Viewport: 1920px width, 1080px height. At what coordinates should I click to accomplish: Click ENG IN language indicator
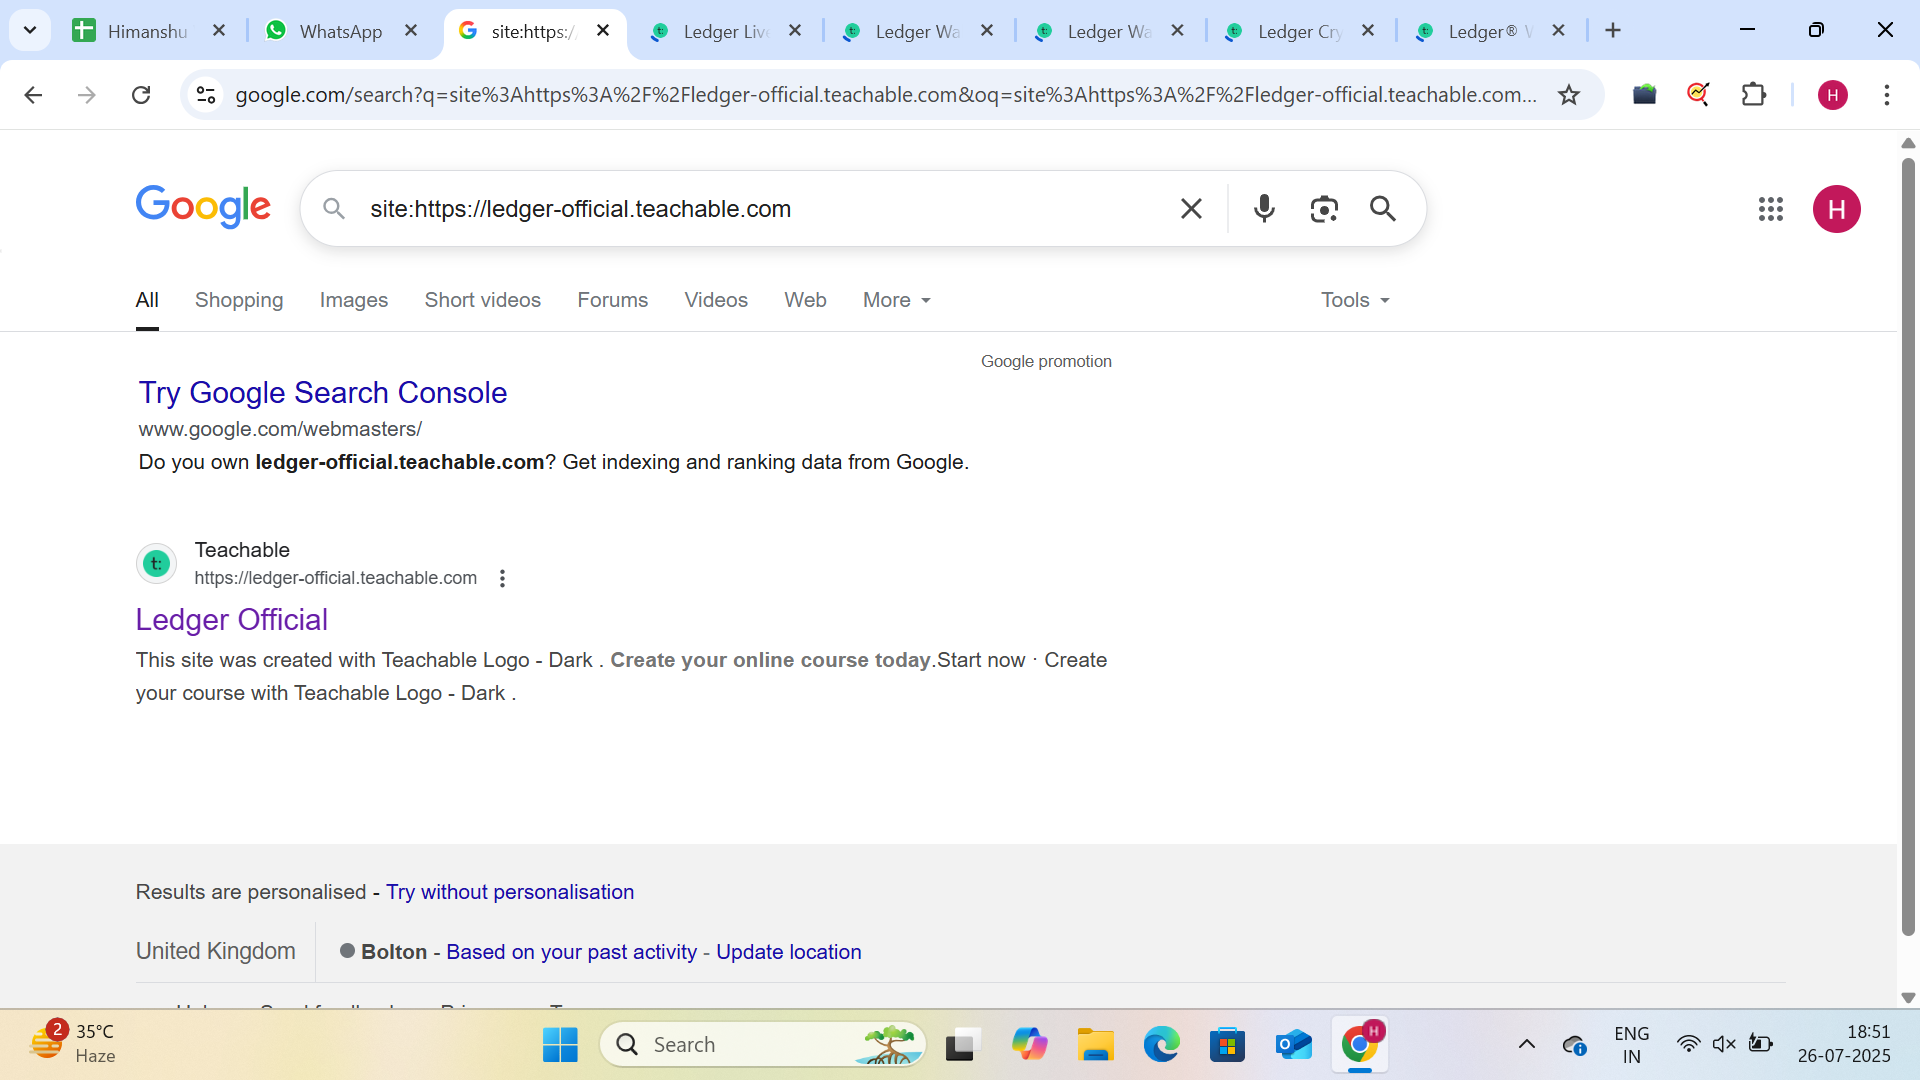1631,1045
